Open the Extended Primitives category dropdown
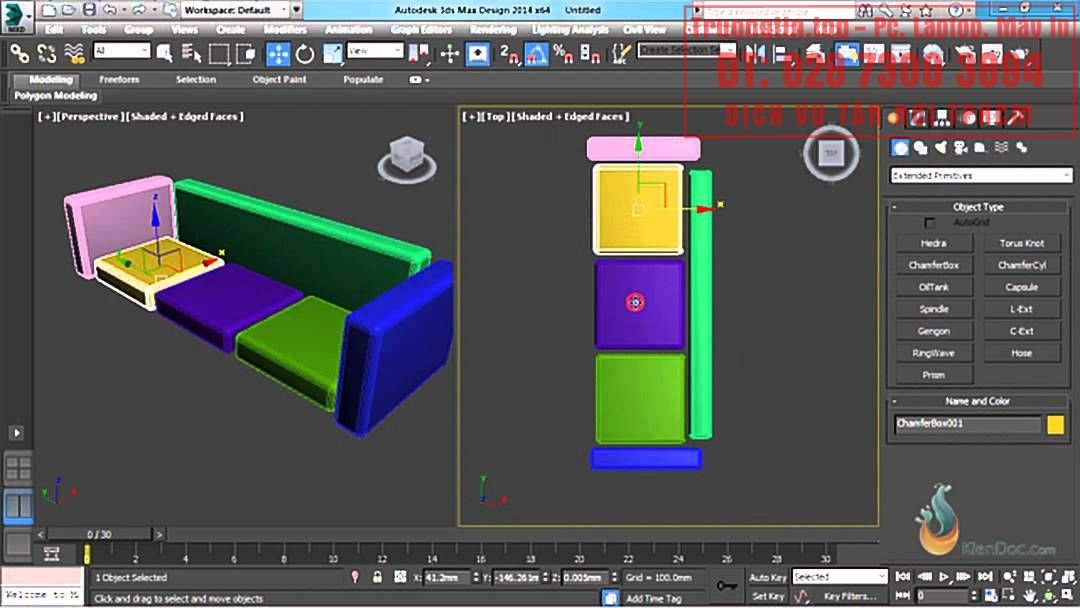 coord(980,176)
